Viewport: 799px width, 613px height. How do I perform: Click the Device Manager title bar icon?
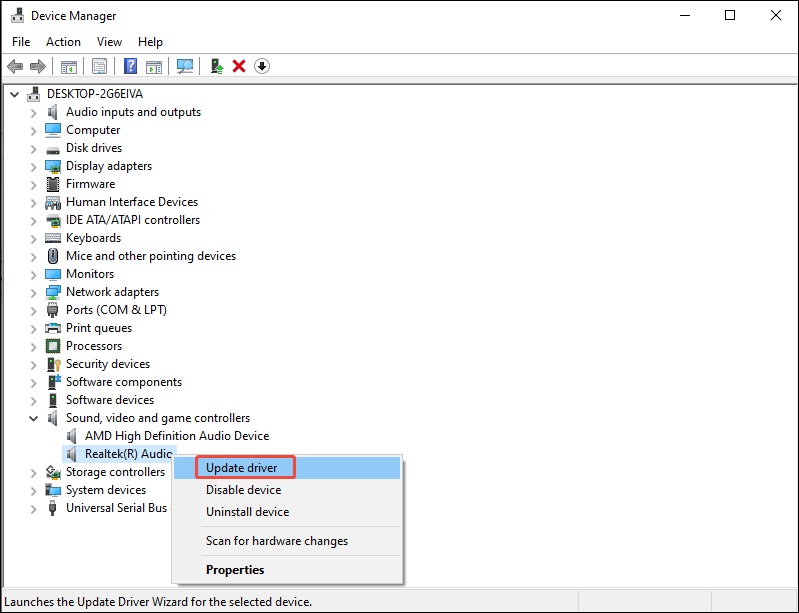18,16
